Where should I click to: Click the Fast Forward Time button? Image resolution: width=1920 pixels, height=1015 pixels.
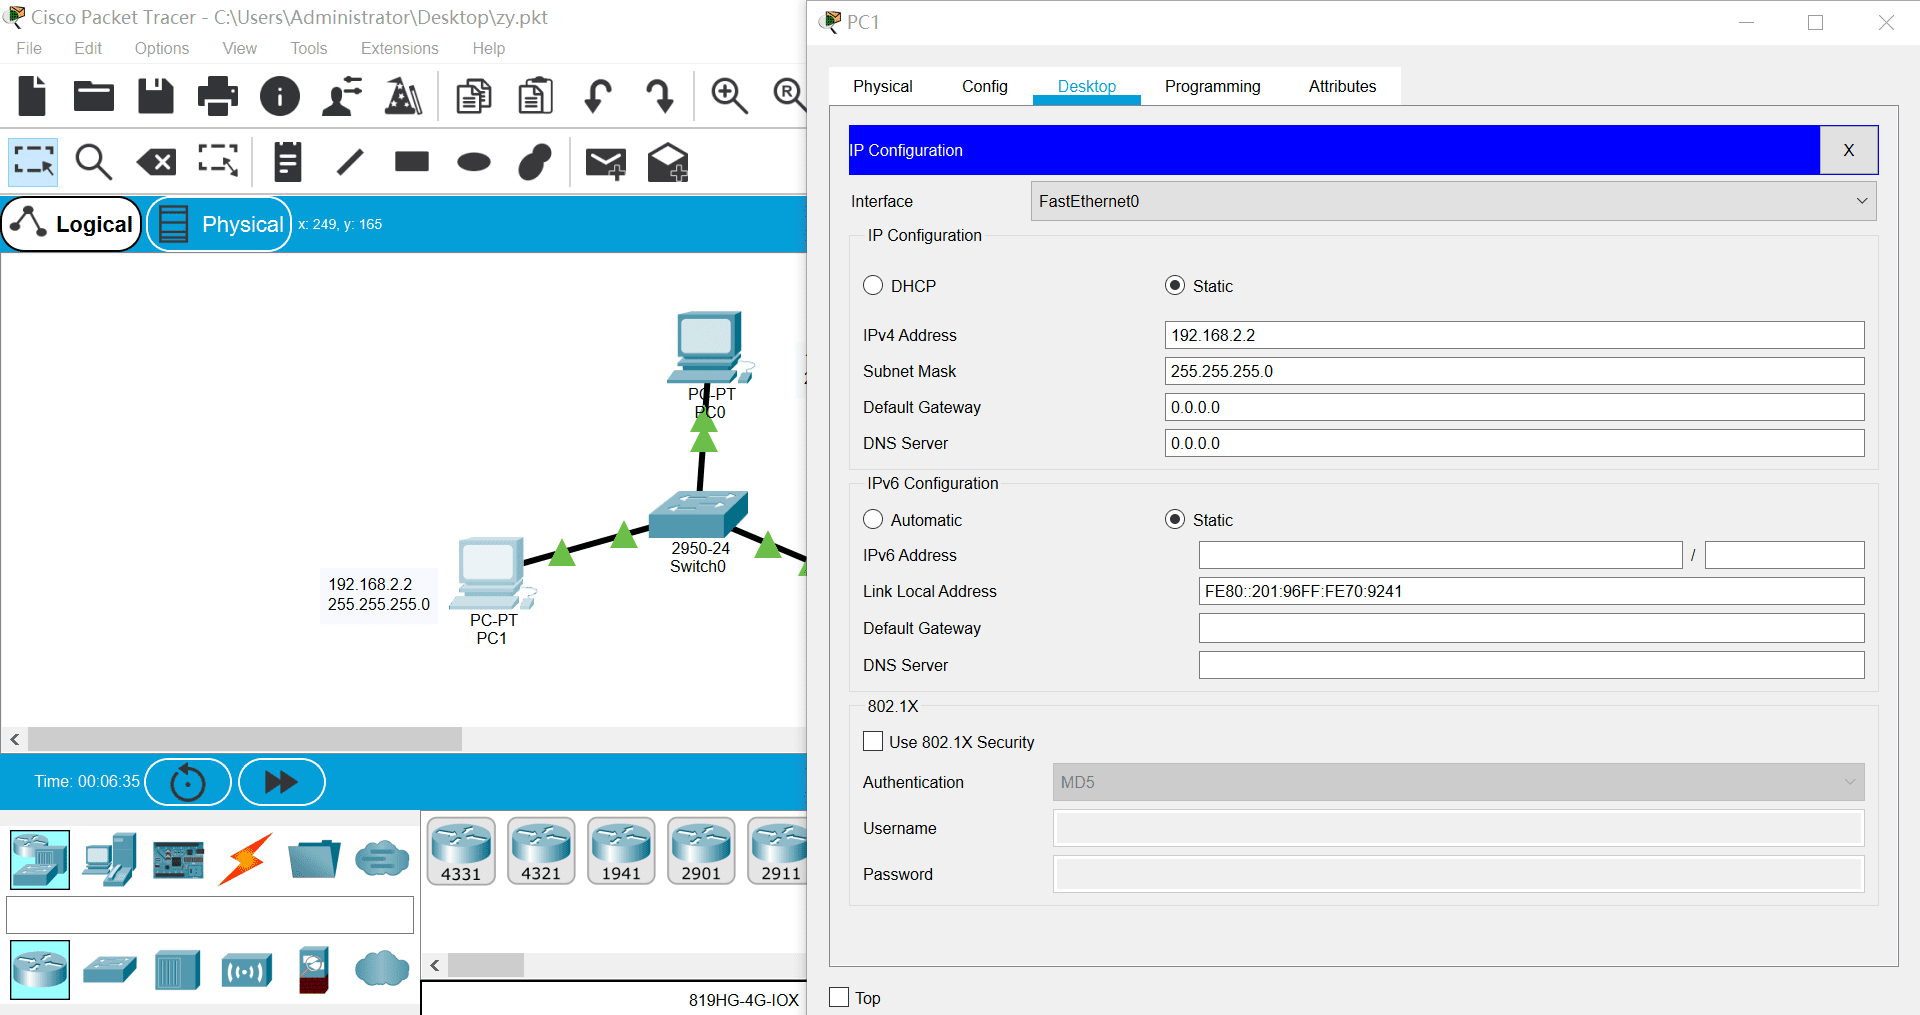tap(281, 782)
